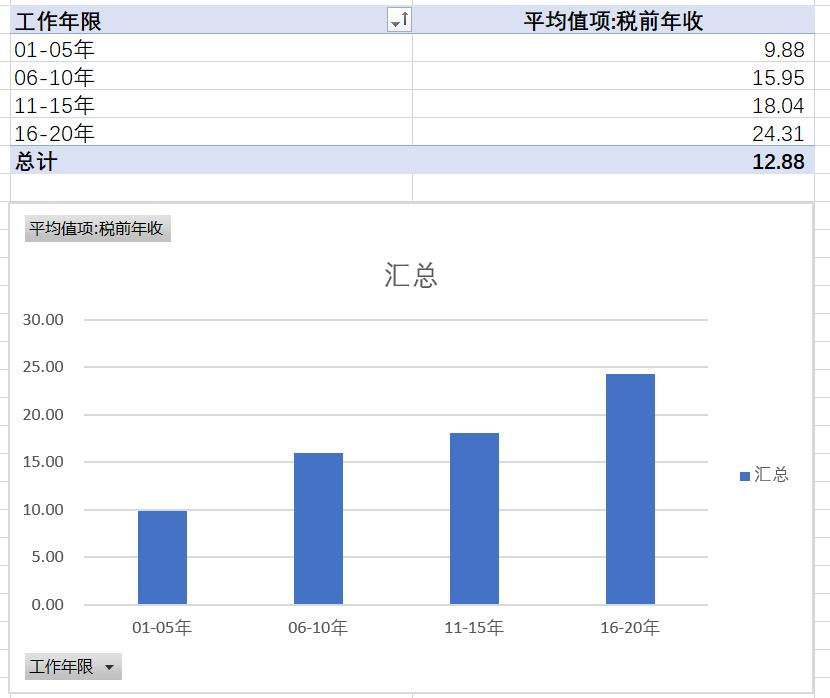Select the 平均值项:税前年收 column header
The height and width of the screenshot is (698, 830).
610,17
